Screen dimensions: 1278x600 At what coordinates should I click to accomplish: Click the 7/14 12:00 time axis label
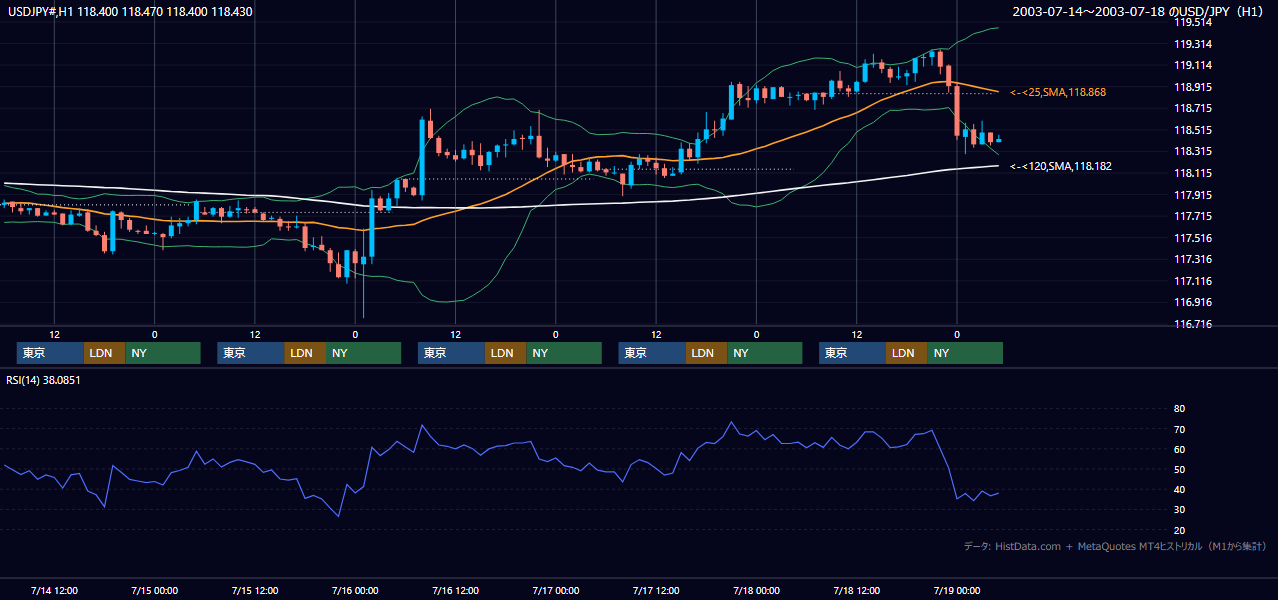pos(54,590)
